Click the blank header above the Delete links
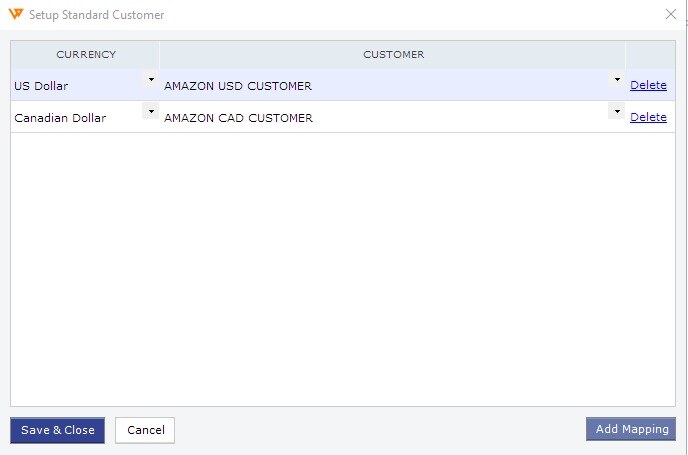 click(x=650, y=54)
